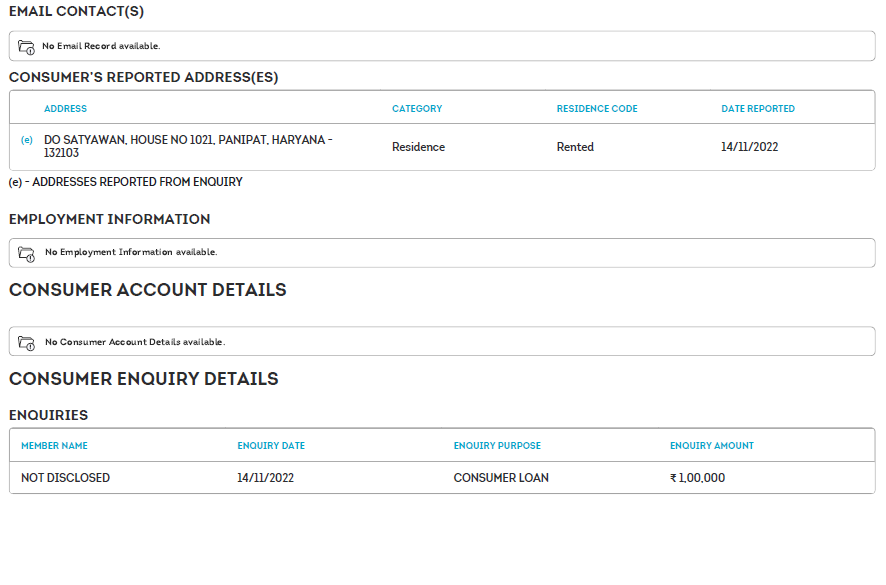Screen dimensions: 886x585
Task: Click the No Email Record available message
Action: pos(101,46)
